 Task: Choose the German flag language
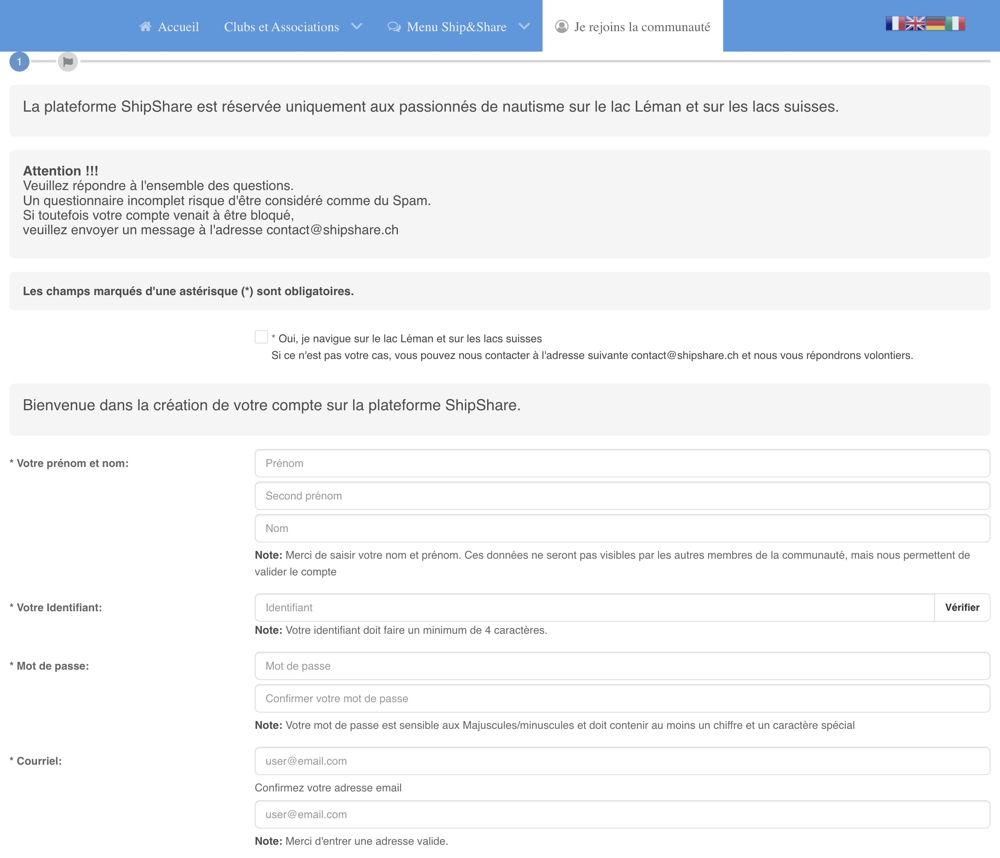[x=936, y=23]
